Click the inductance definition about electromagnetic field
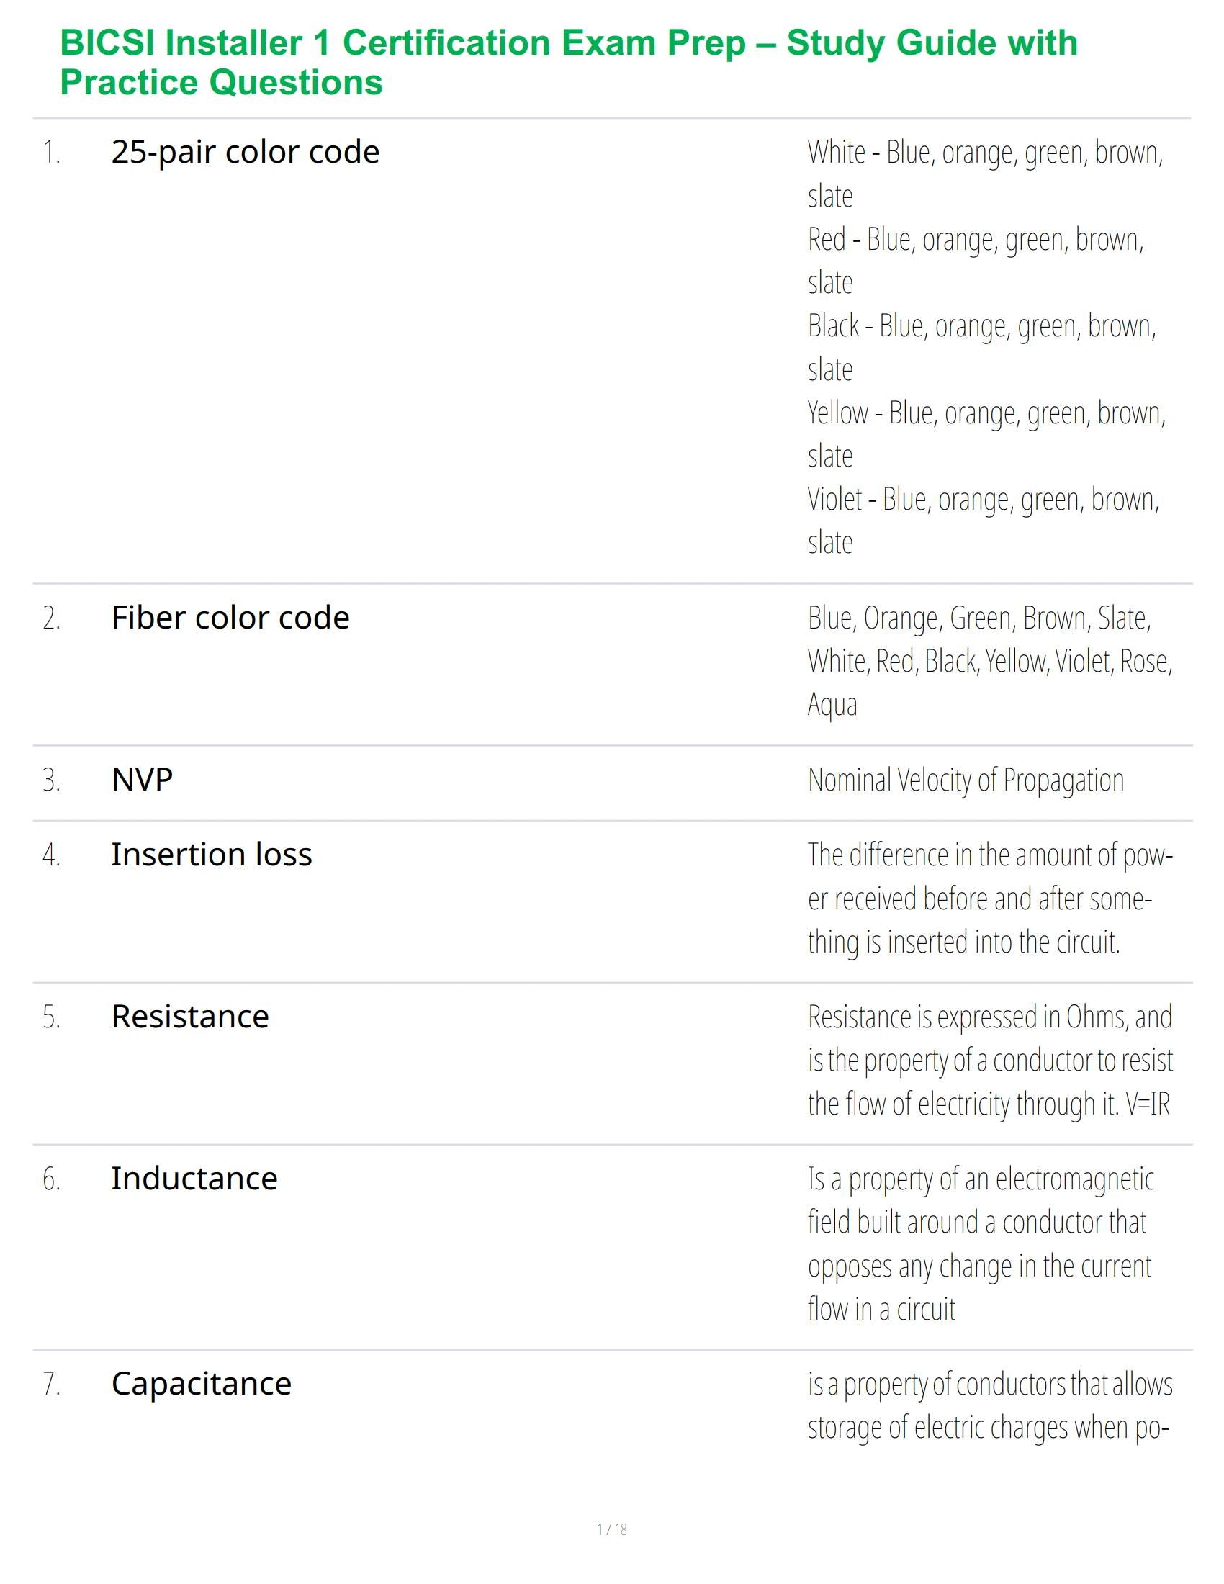This screenshot has height=1584, width=1224. click(980, 1244)
